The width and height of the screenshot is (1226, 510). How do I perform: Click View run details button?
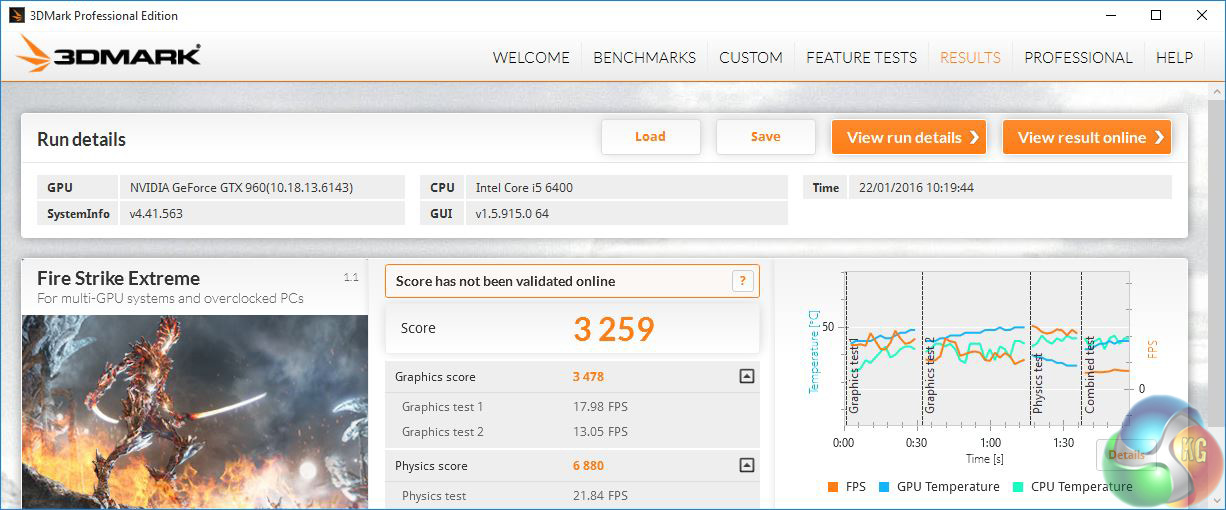[x=909, y=138]
